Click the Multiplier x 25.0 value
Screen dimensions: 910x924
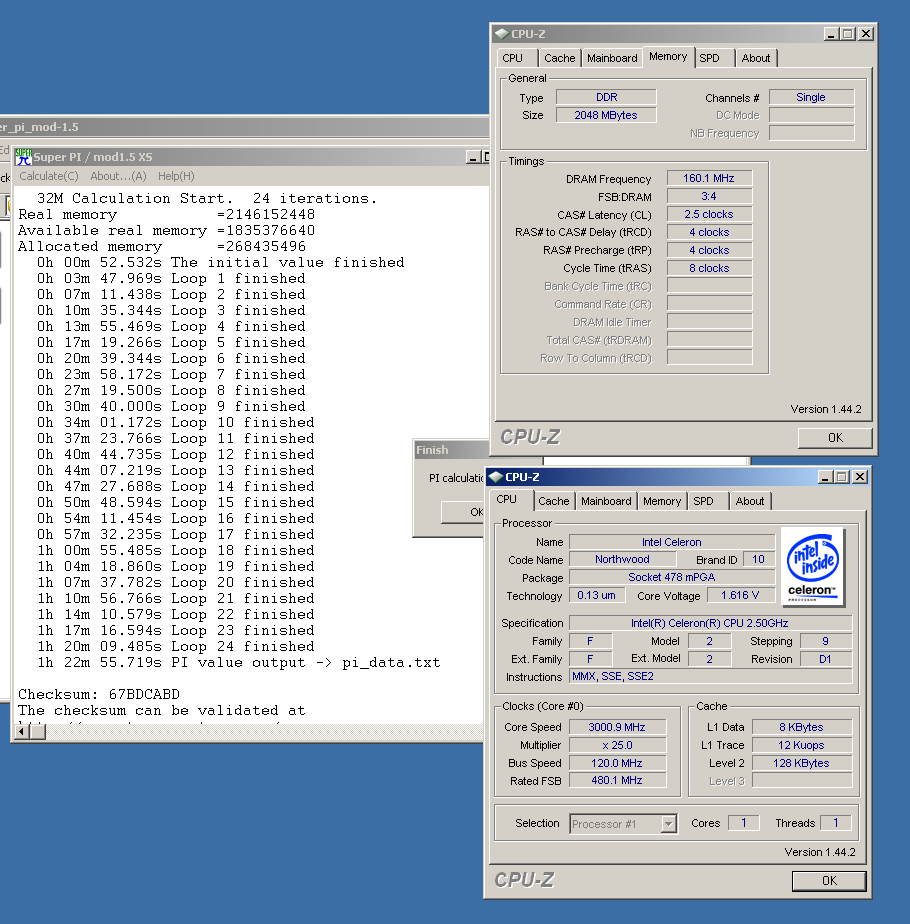[x=617, y=745]
